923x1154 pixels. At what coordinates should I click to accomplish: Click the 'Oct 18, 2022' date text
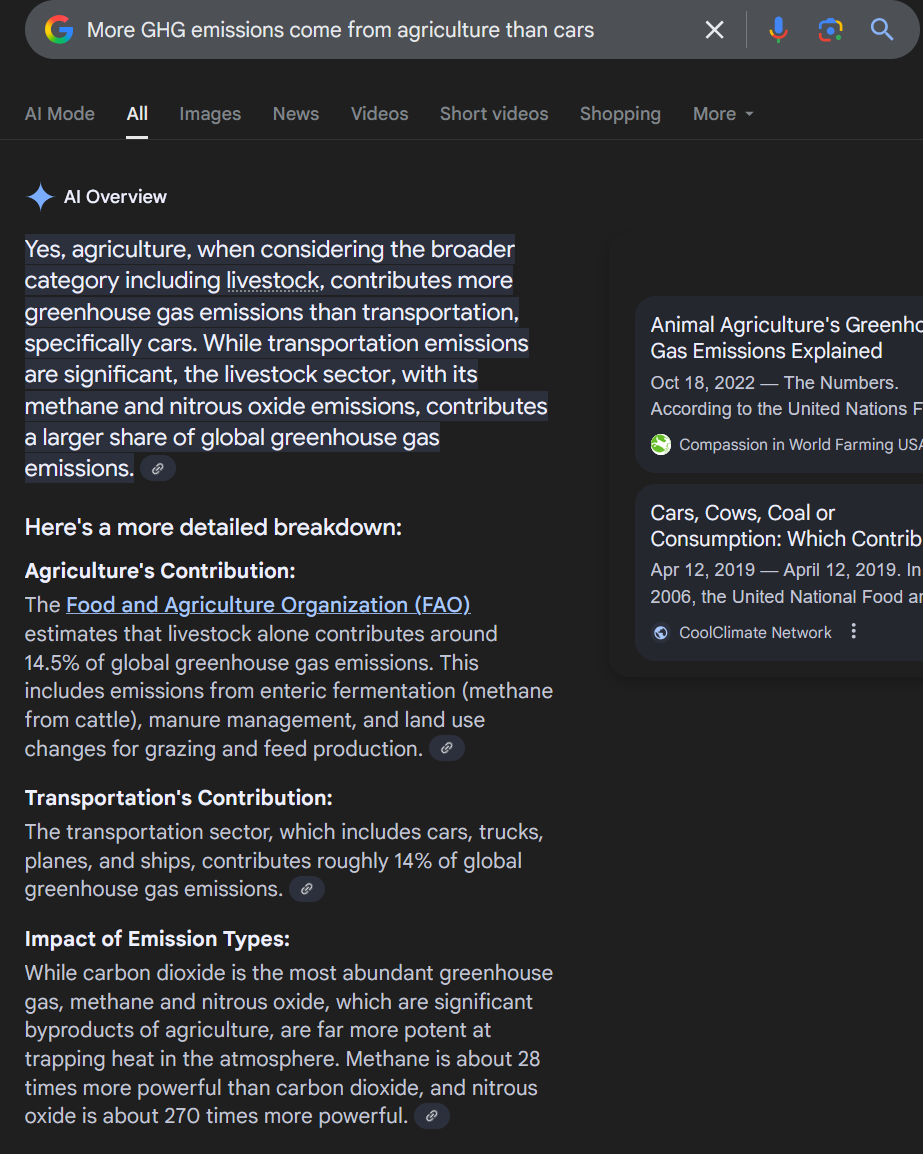click(x=702, y=383)
